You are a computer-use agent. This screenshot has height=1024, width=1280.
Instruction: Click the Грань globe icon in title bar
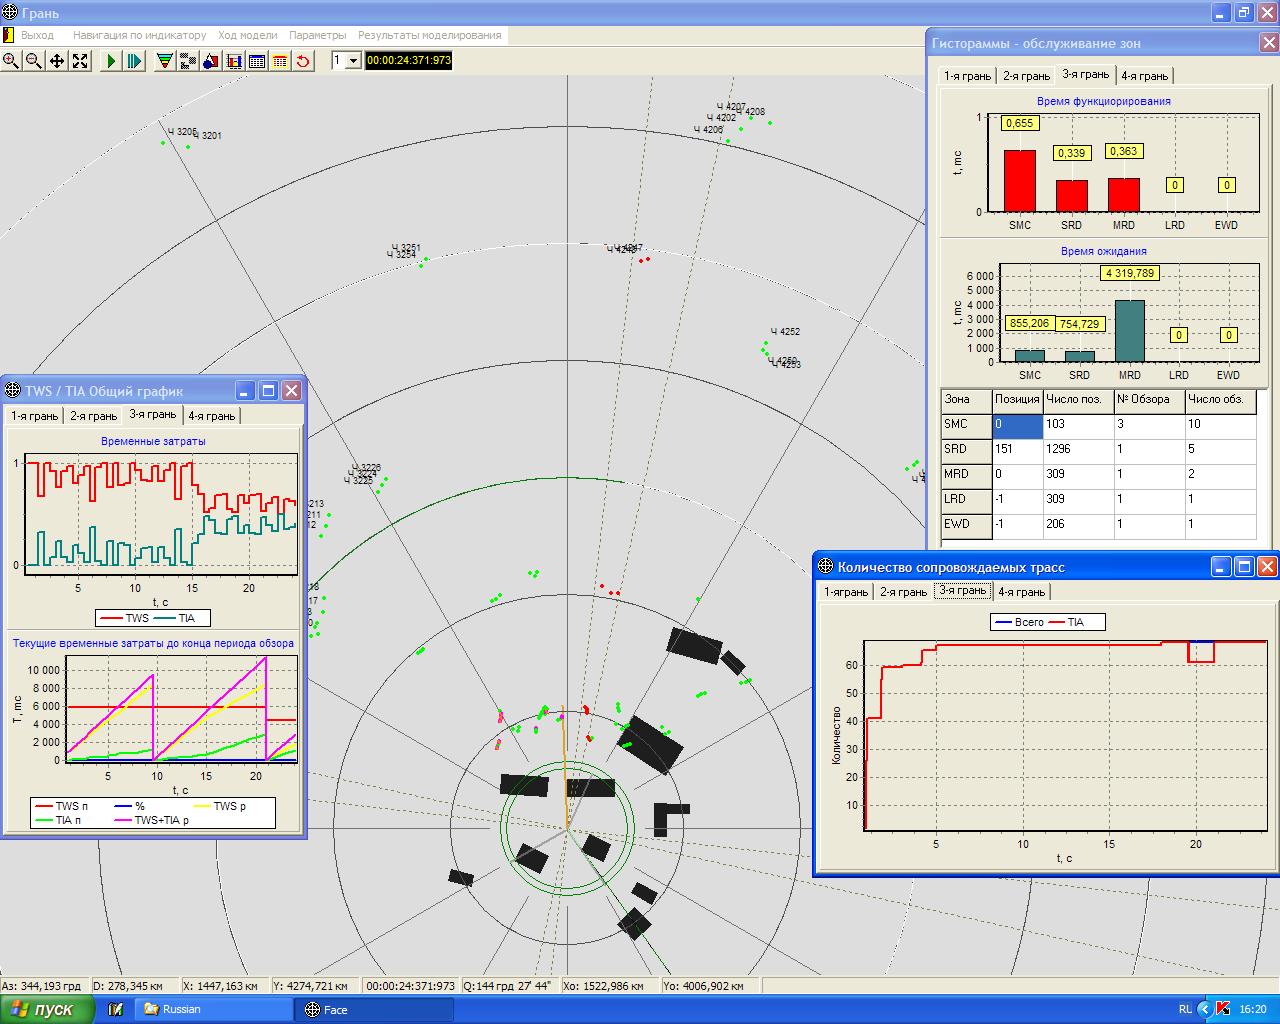10,13
